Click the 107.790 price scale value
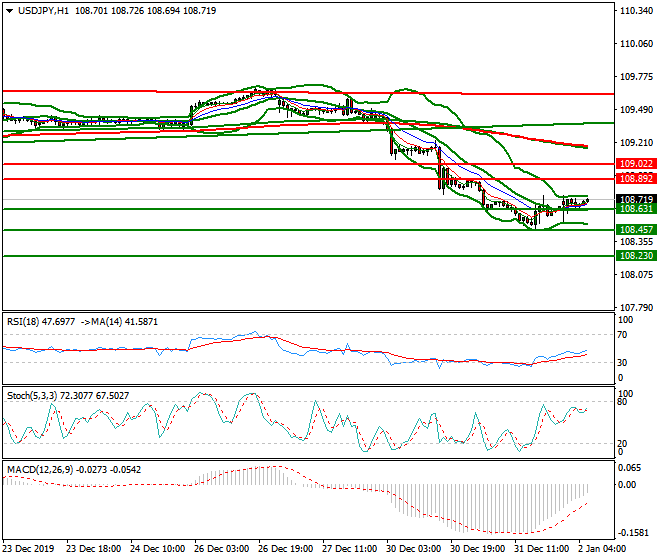Image resolution: width=660 pixels, height=560 pixels. pyautogui.click(x=636, y=307)
